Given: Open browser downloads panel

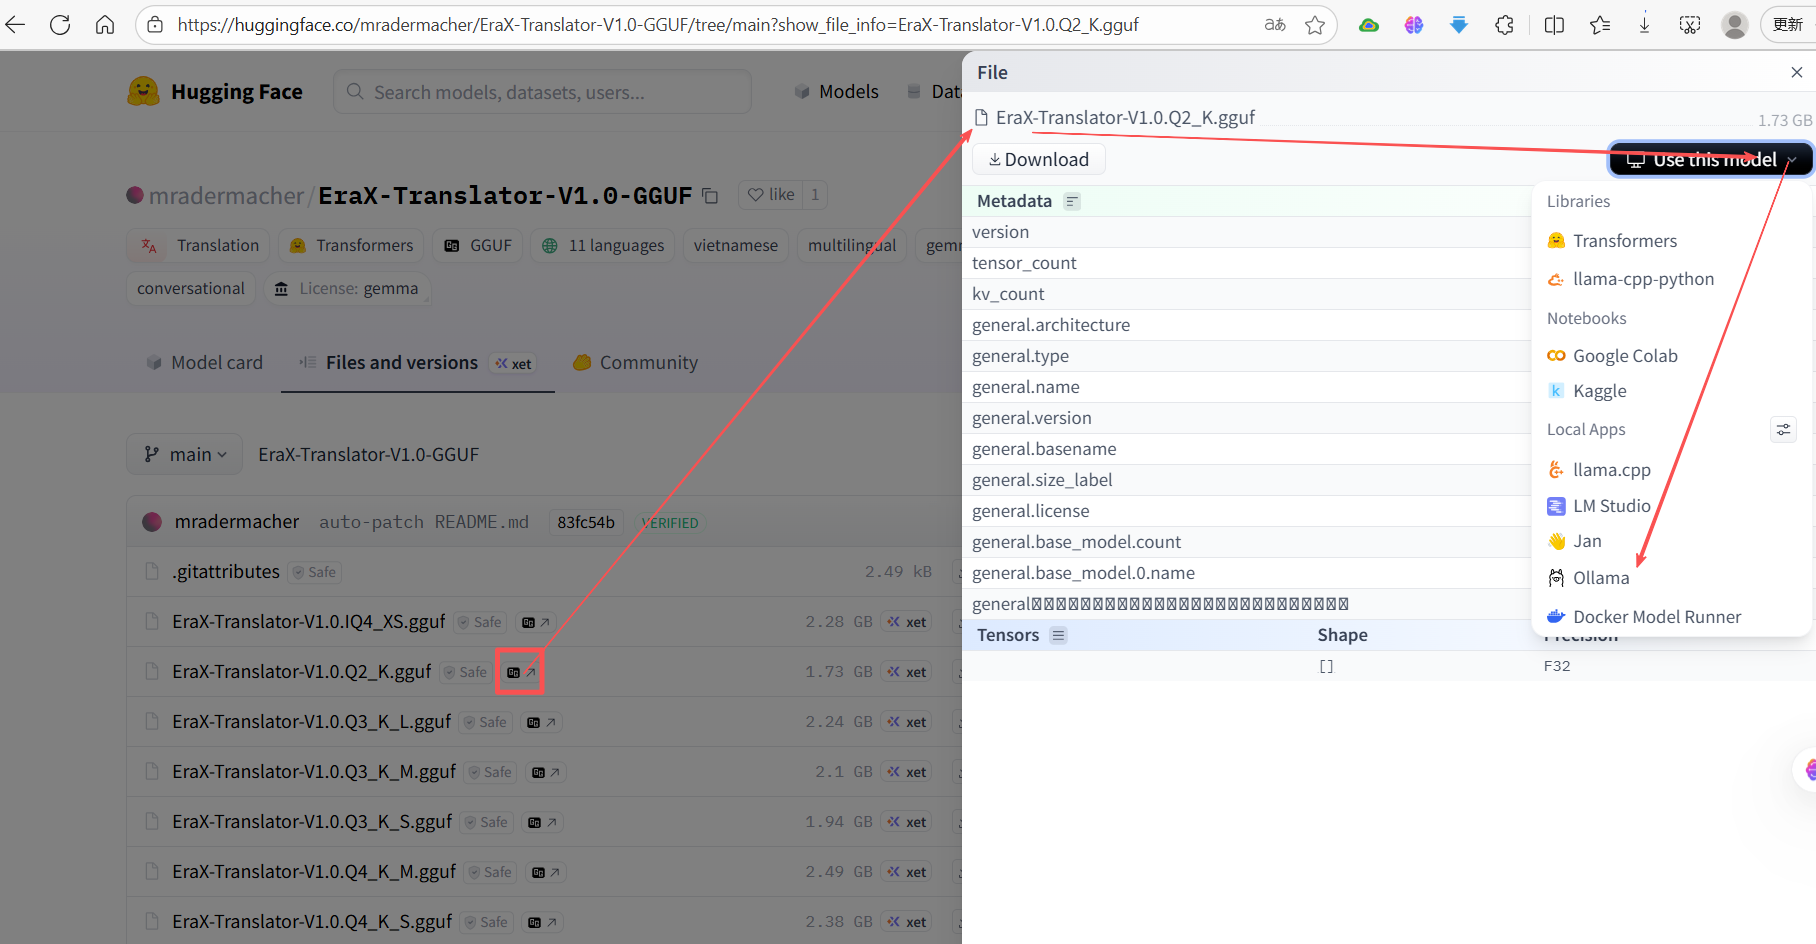Looking at the screenshot, I should click(x=1645, y=25).
